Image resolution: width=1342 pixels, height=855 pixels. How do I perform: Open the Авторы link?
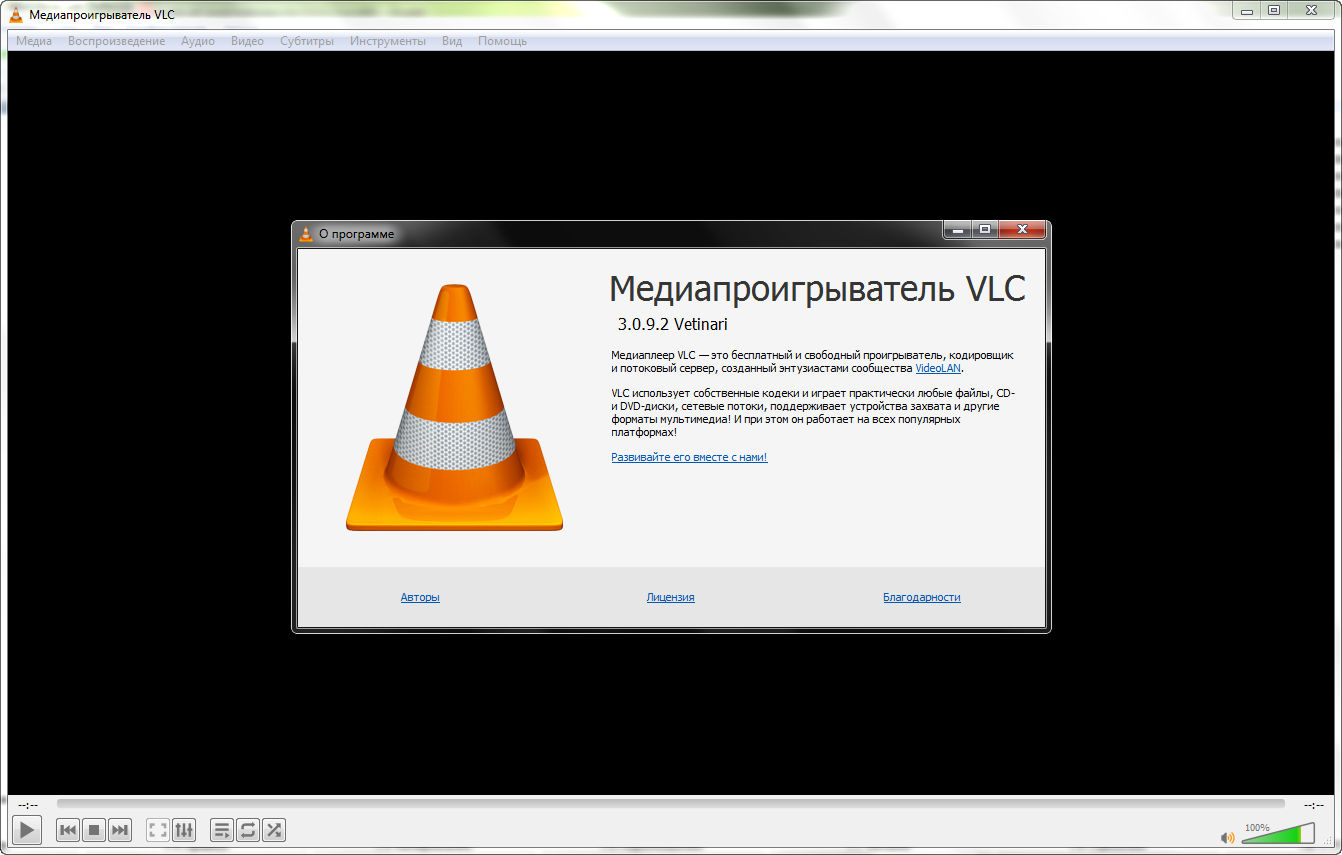point(420,597)
